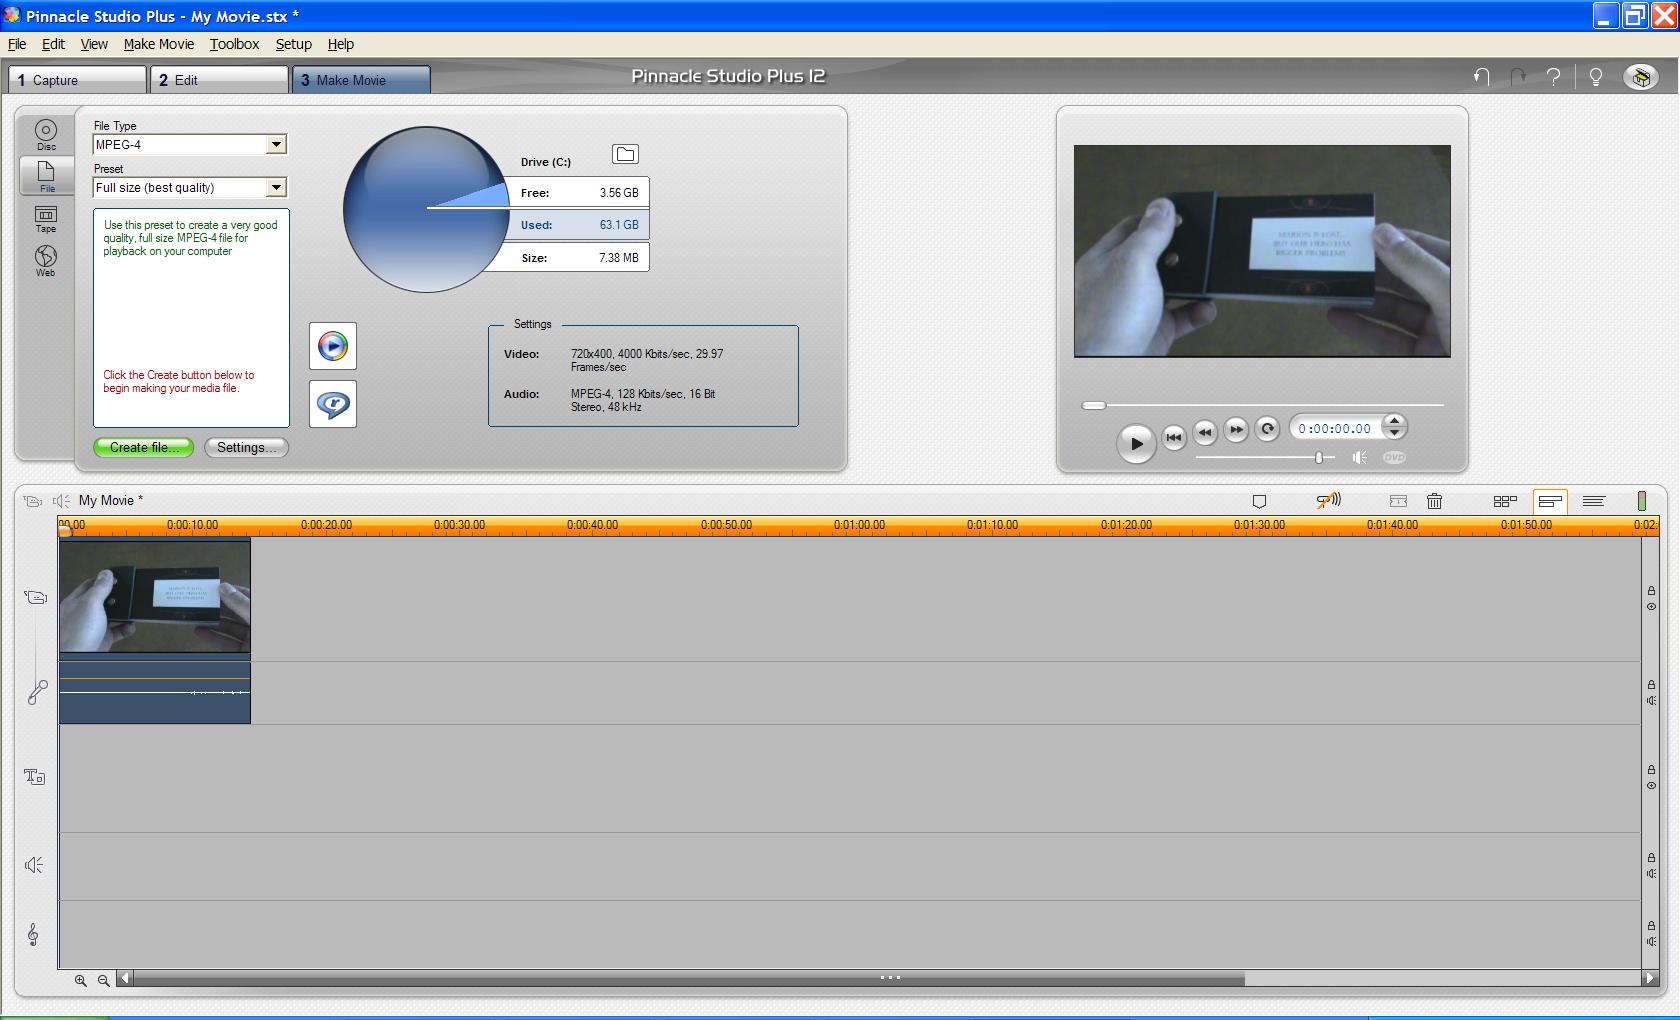Image resolution: width=1680 pixels, height=1020 pixels.
Task: Switch to the 2 Edit tab
Action: (219, 80)
